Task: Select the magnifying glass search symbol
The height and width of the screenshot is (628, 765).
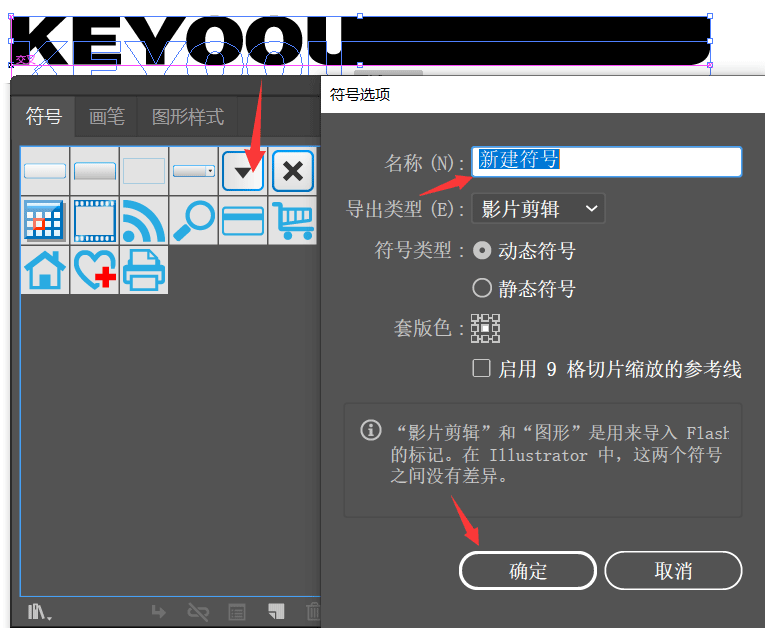Action: click(x=194, y=221)
